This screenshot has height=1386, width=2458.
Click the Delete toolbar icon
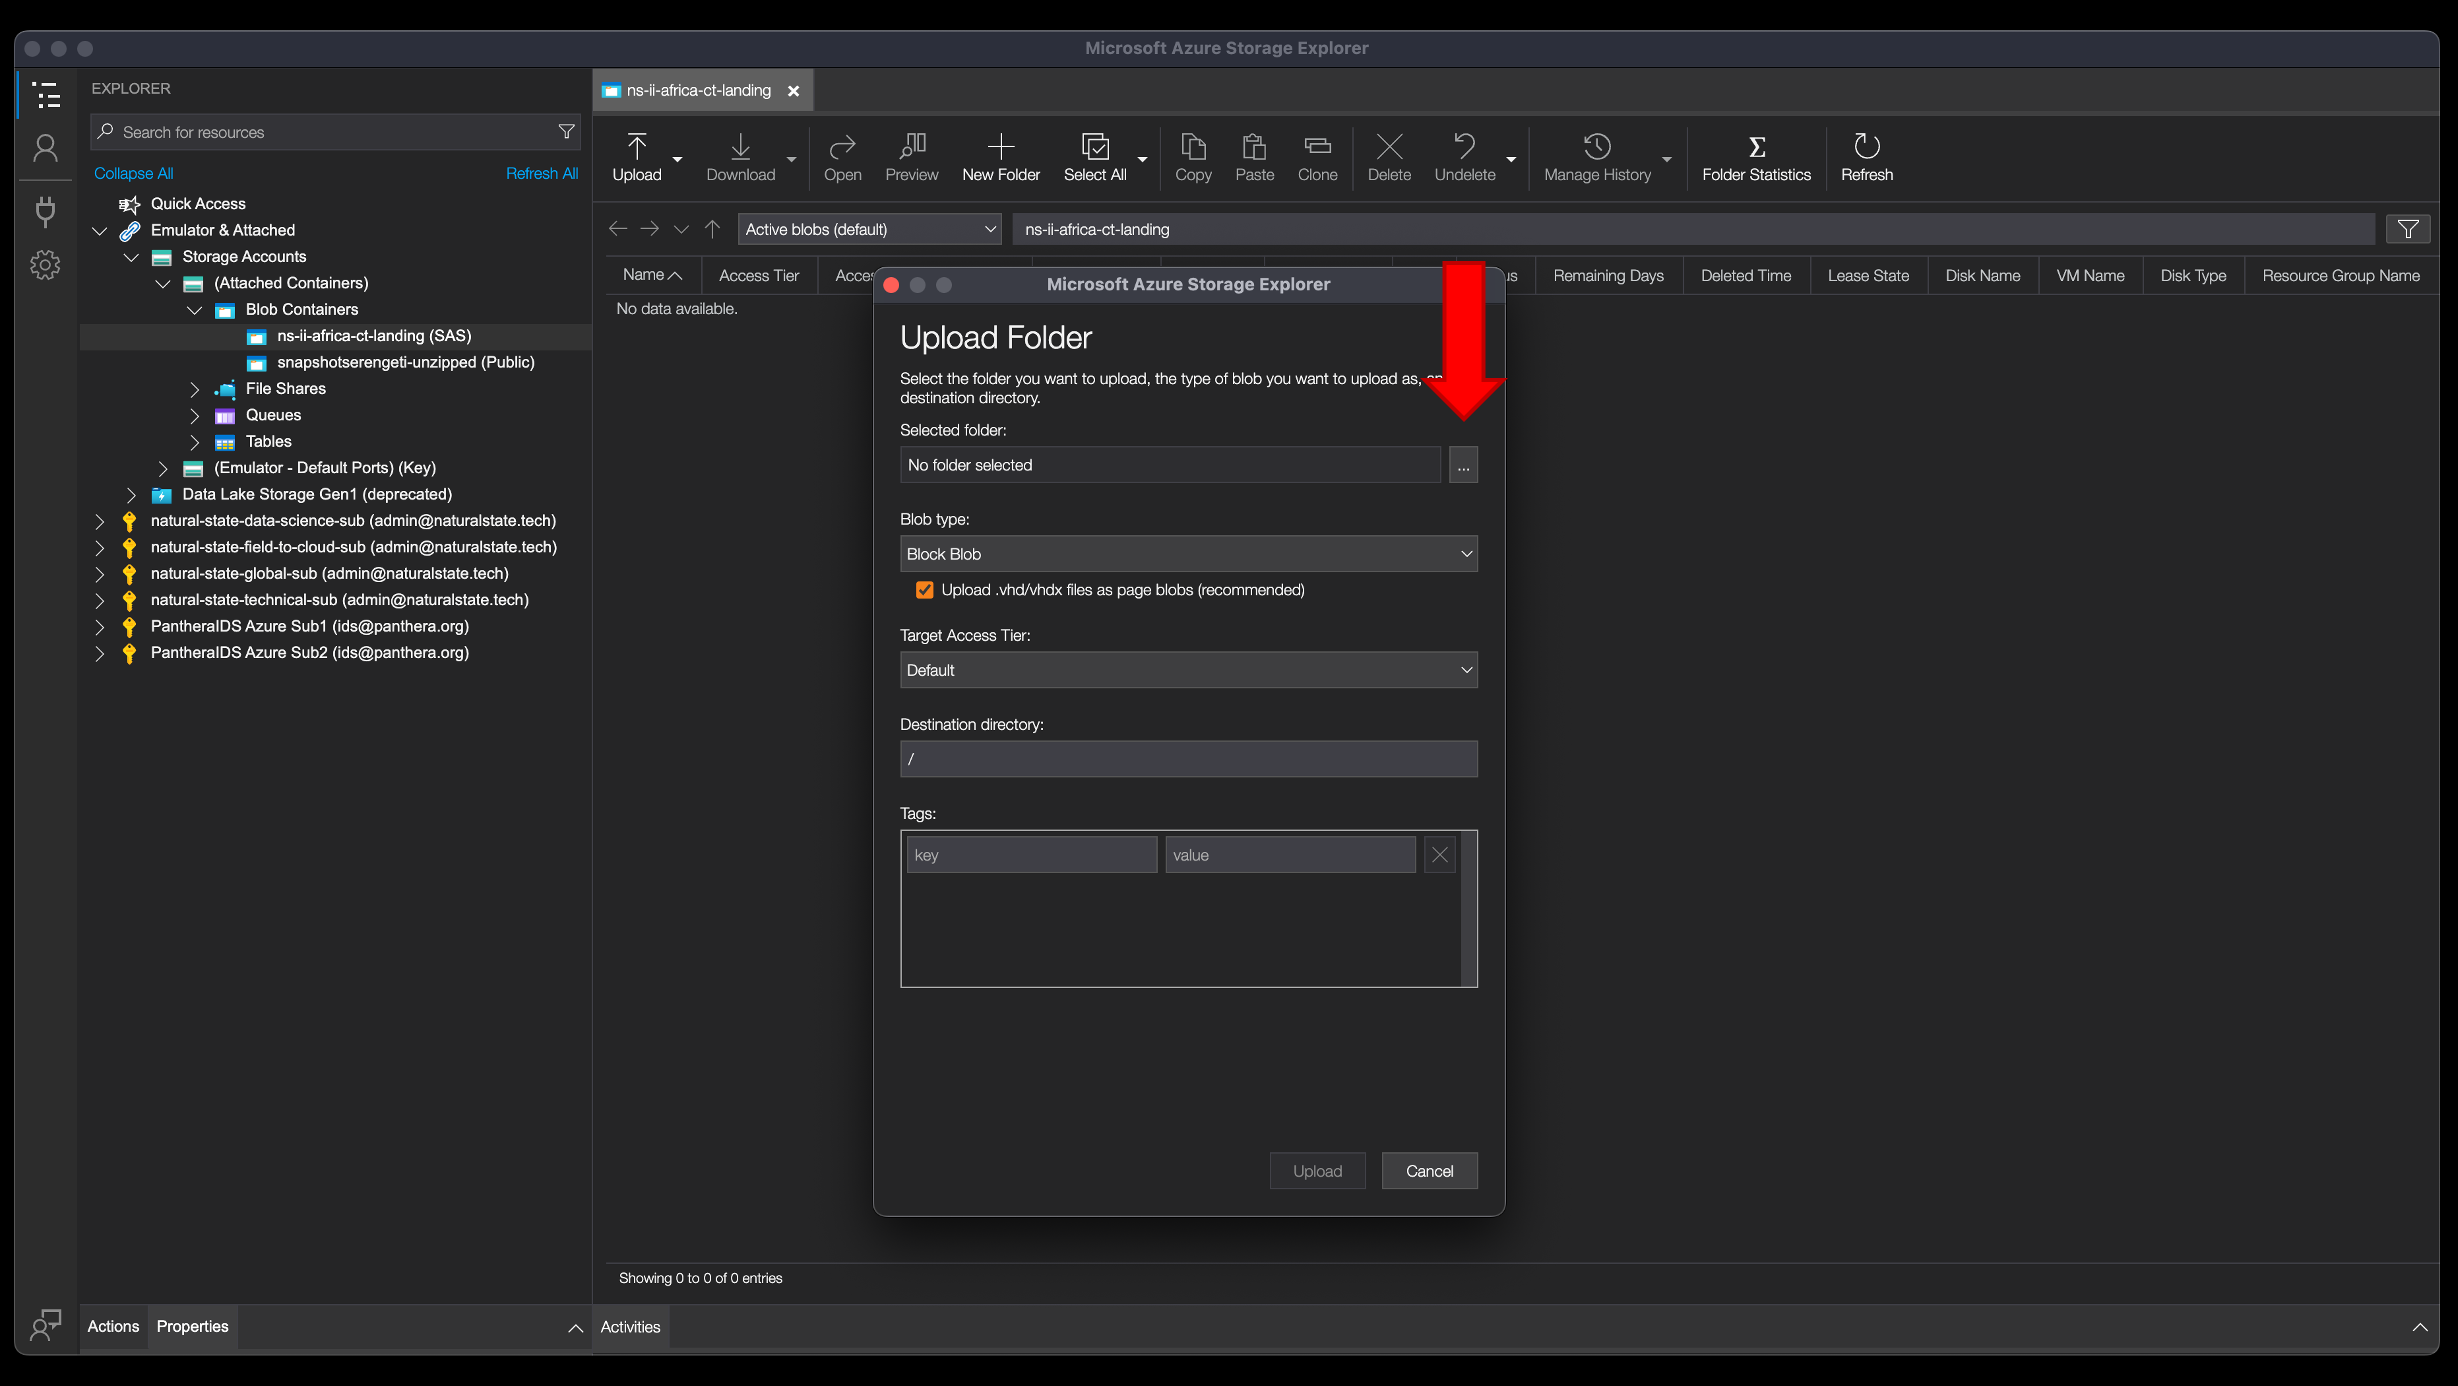(x=1389, y=158)
